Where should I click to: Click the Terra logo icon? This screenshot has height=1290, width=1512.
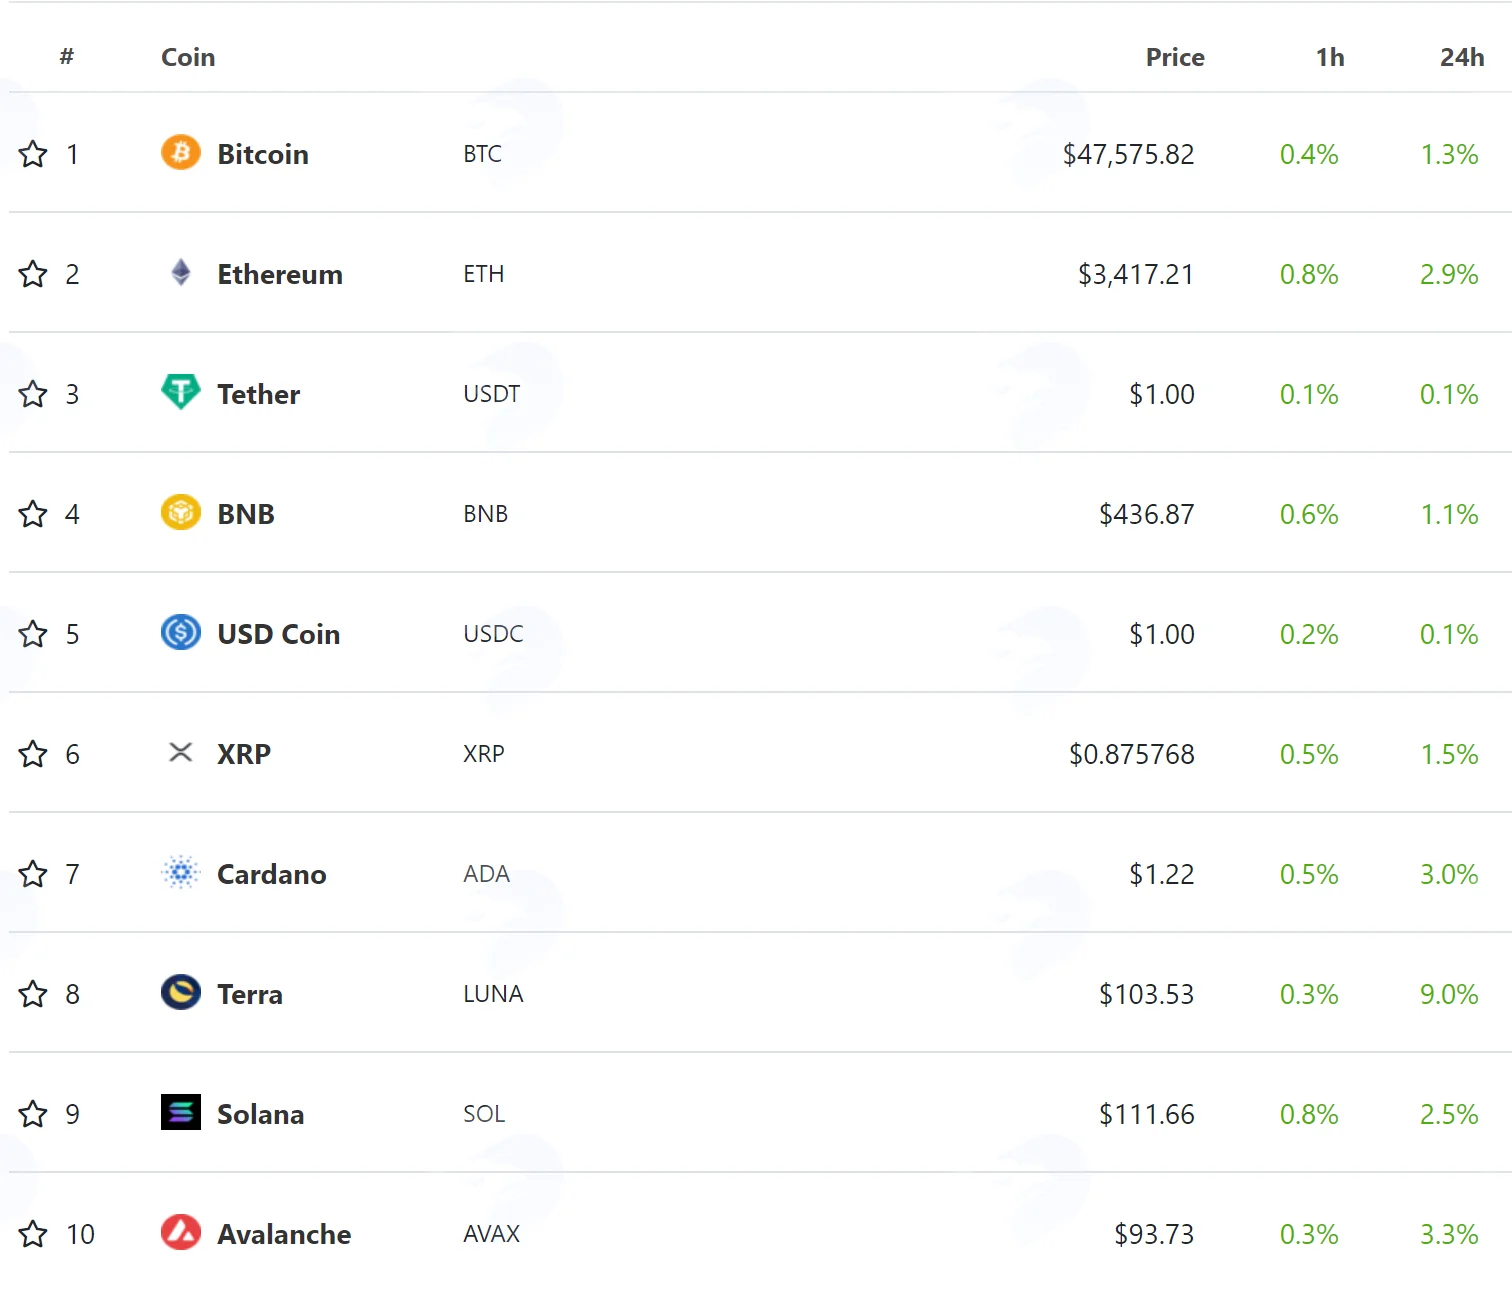(x=181, y=992)
